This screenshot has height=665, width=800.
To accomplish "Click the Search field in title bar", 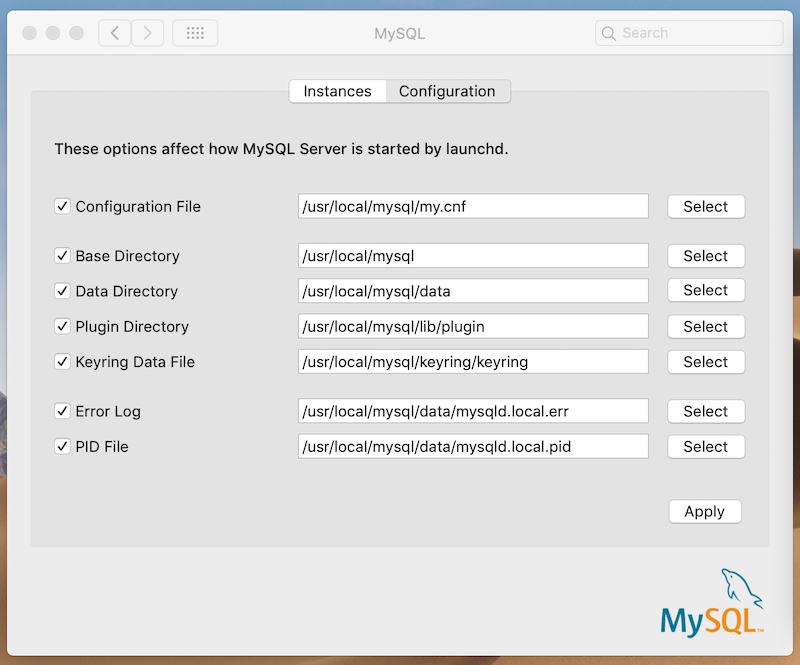I will (689, 33).
